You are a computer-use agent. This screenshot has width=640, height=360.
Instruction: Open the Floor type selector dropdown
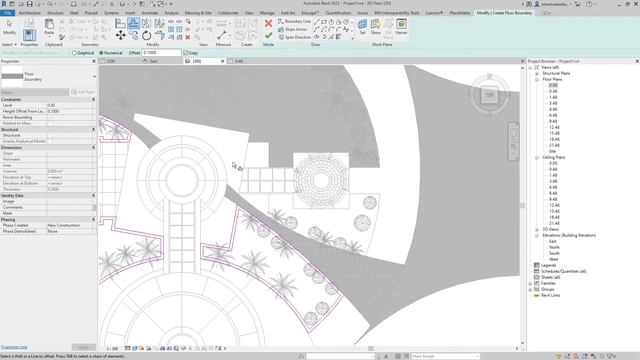94,77
